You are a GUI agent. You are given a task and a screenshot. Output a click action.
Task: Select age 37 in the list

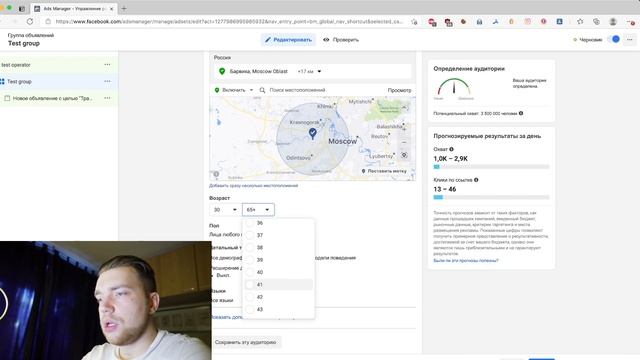pyautogui.click(x=279, y=235)
